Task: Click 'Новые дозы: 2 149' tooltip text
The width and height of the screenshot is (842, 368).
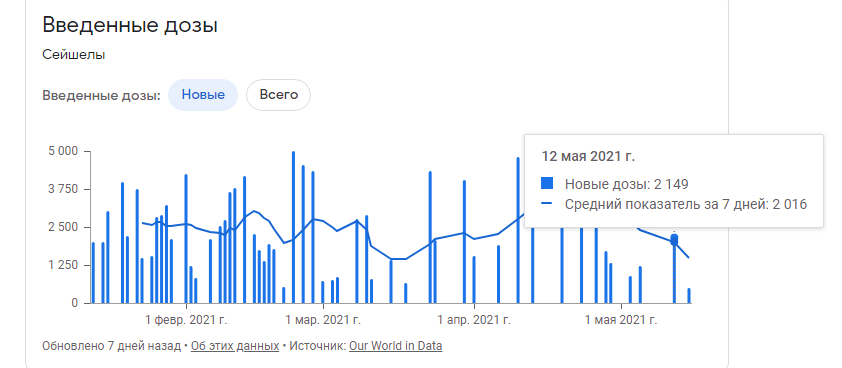Action: pyautogui.click(x=627, y=184)
